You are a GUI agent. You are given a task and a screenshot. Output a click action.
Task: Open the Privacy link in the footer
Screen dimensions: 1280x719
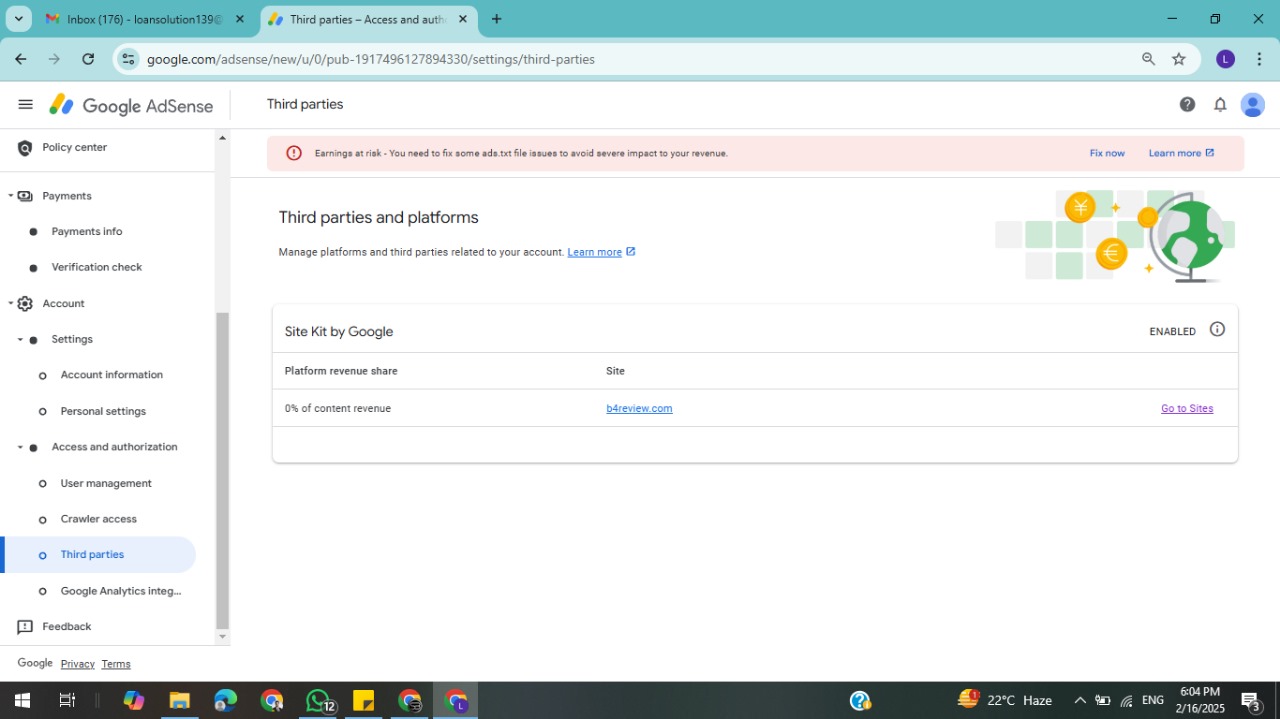coord(77,664)
